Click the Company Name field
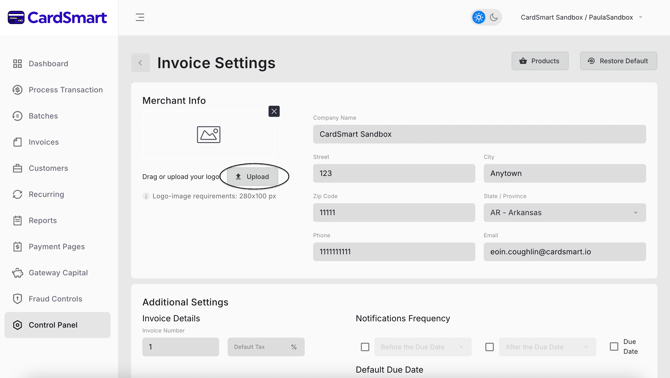The image size is (670, 378). coord(479,134)
